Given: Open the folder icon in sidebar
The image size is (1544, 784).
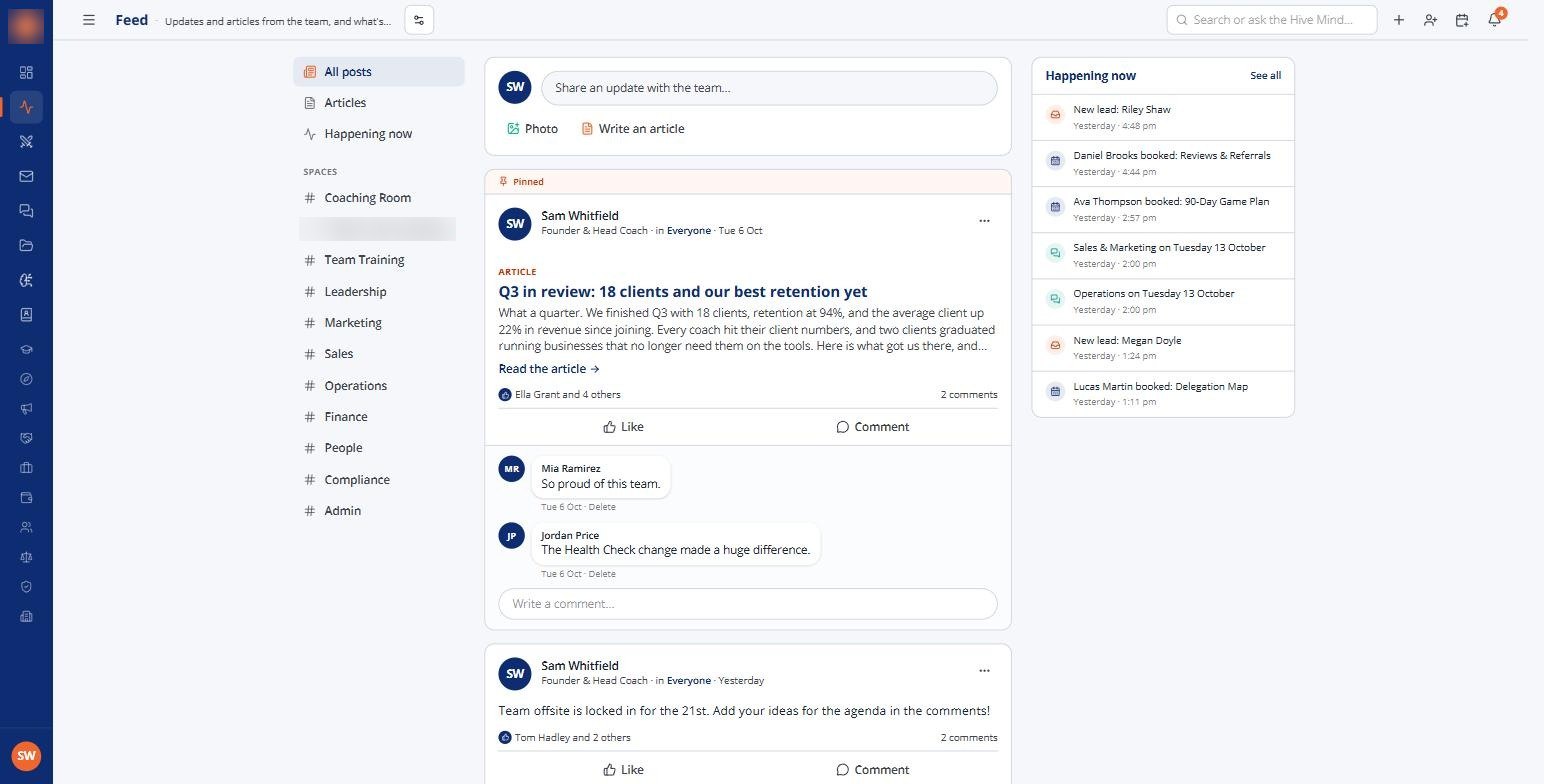Looking at the screenshot, I should click(26, 245).
